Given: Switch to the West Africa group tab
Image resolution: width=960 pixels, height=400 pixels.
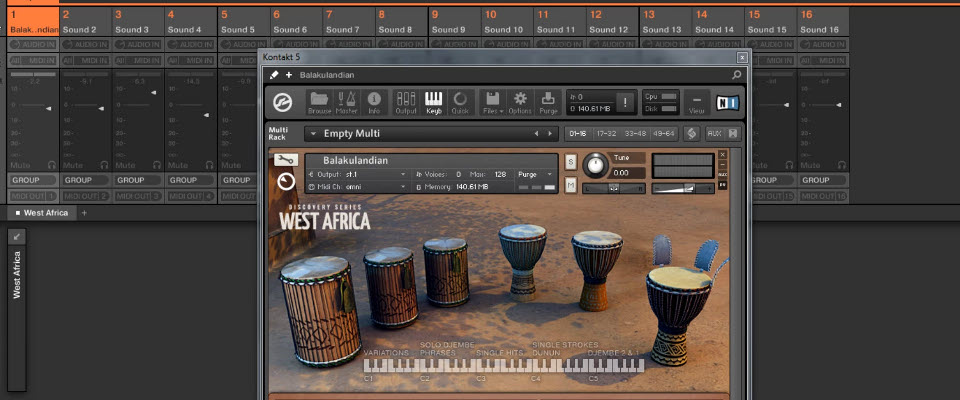Looking at the screenshot, I should click(42, 213).
